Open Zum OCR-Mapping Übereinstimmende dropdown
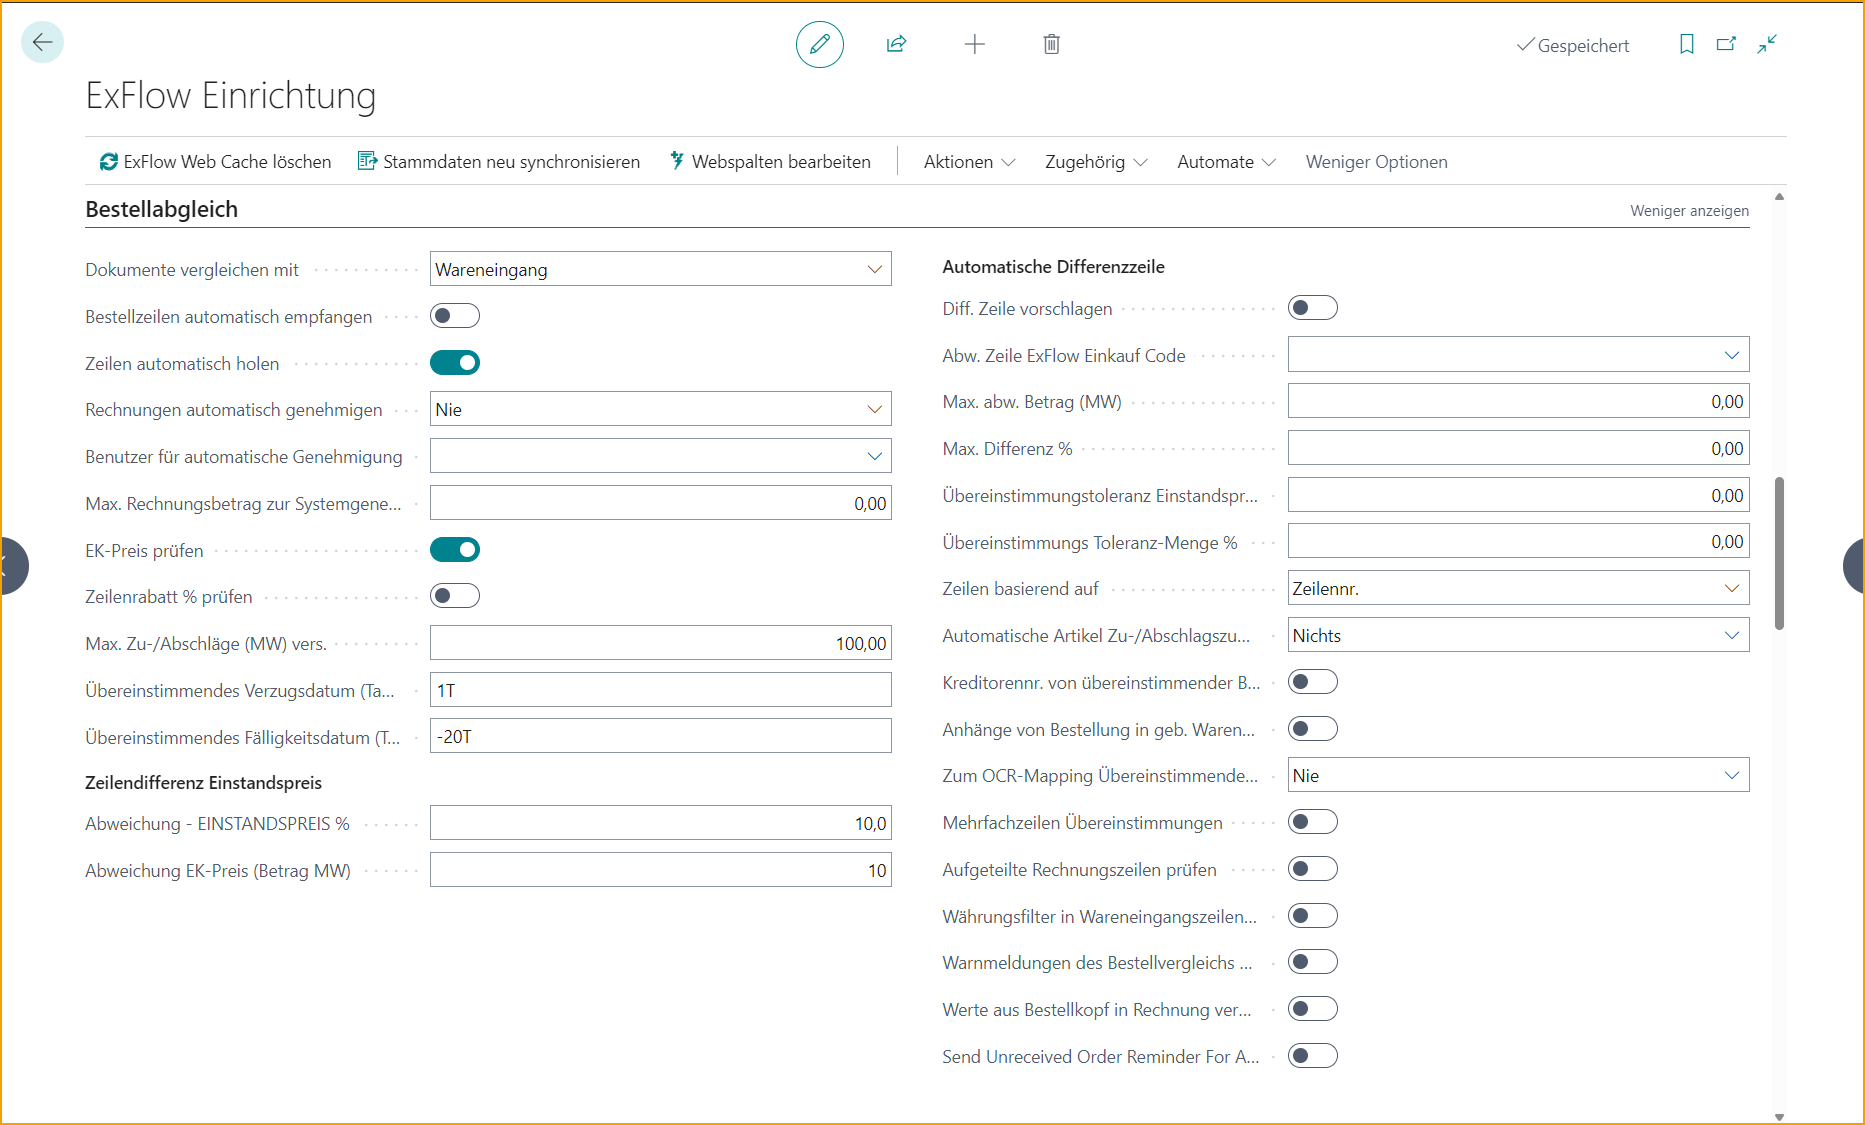 [1518, 775]
